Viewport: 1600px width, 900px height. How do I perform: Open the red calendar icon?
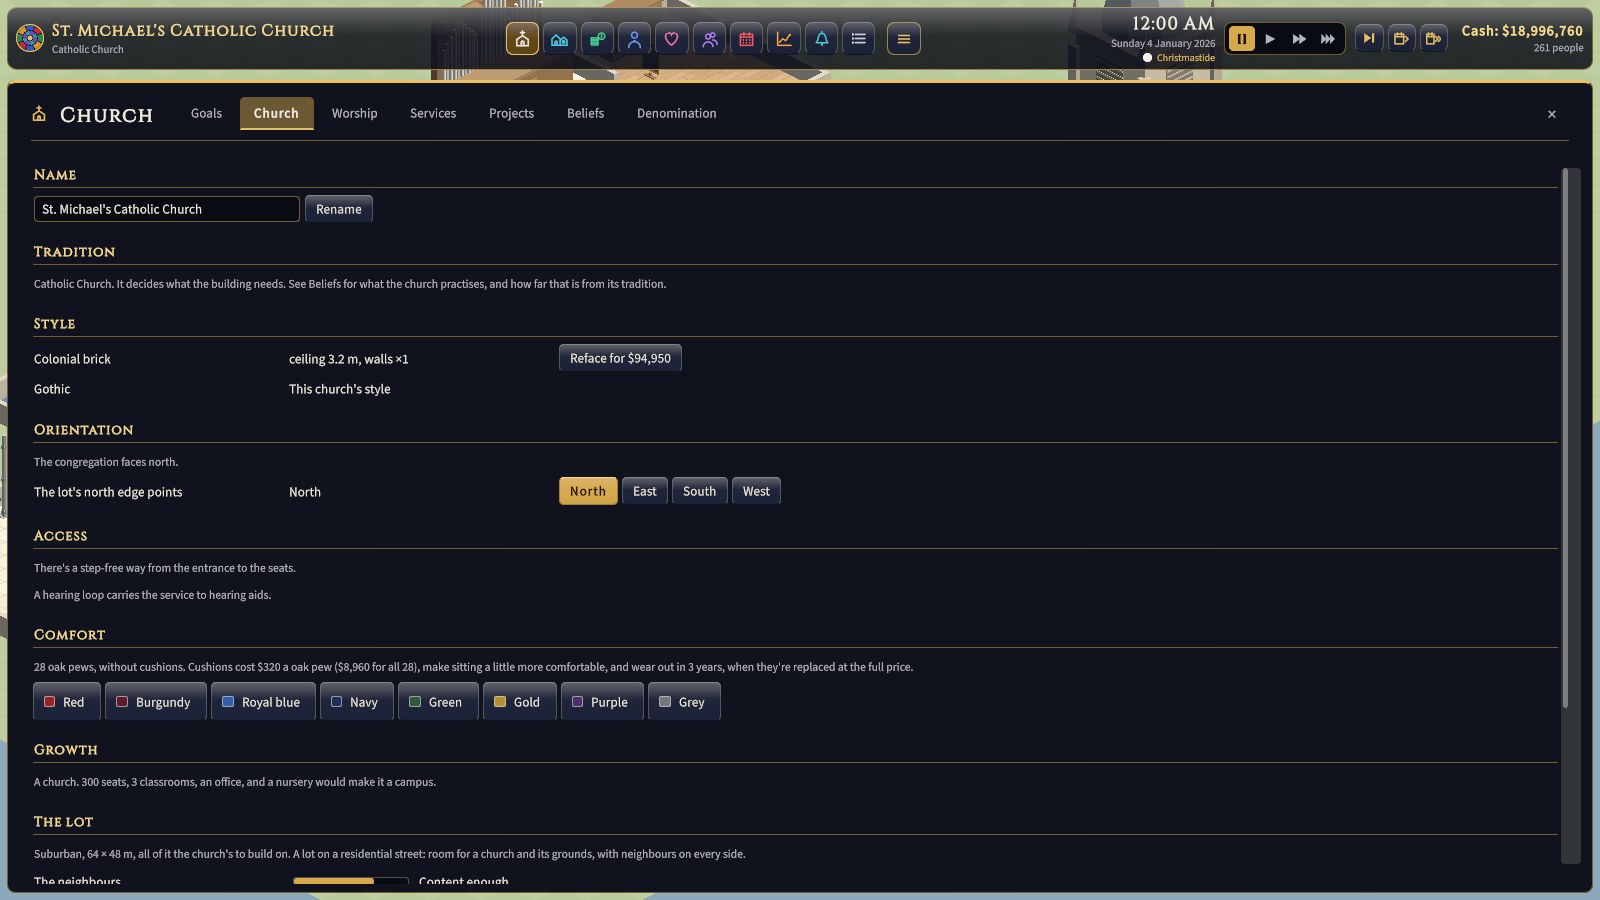[747, 39]
